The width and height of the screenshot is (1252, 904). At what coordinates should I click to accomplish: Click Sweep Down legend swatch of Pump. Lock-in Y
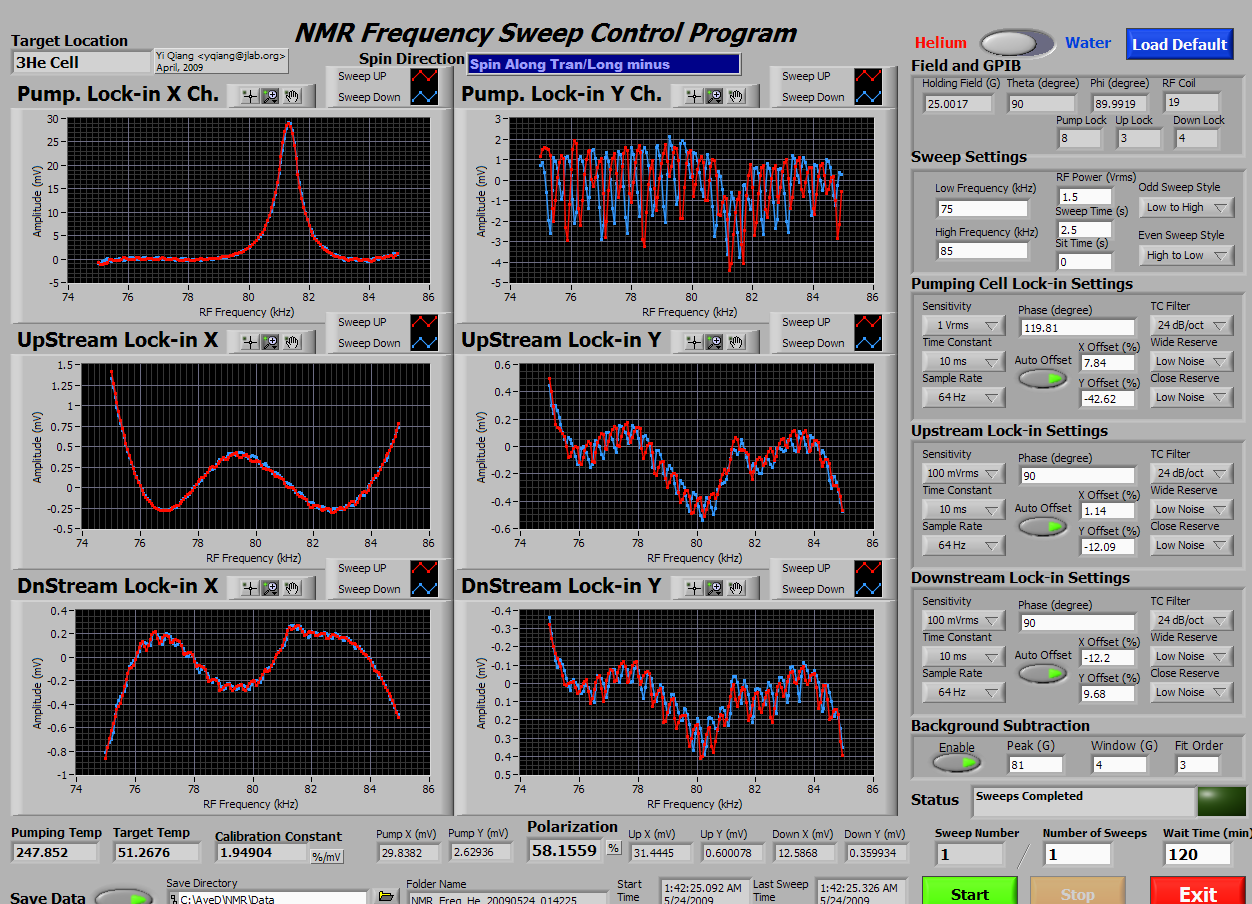coord(870,97)
